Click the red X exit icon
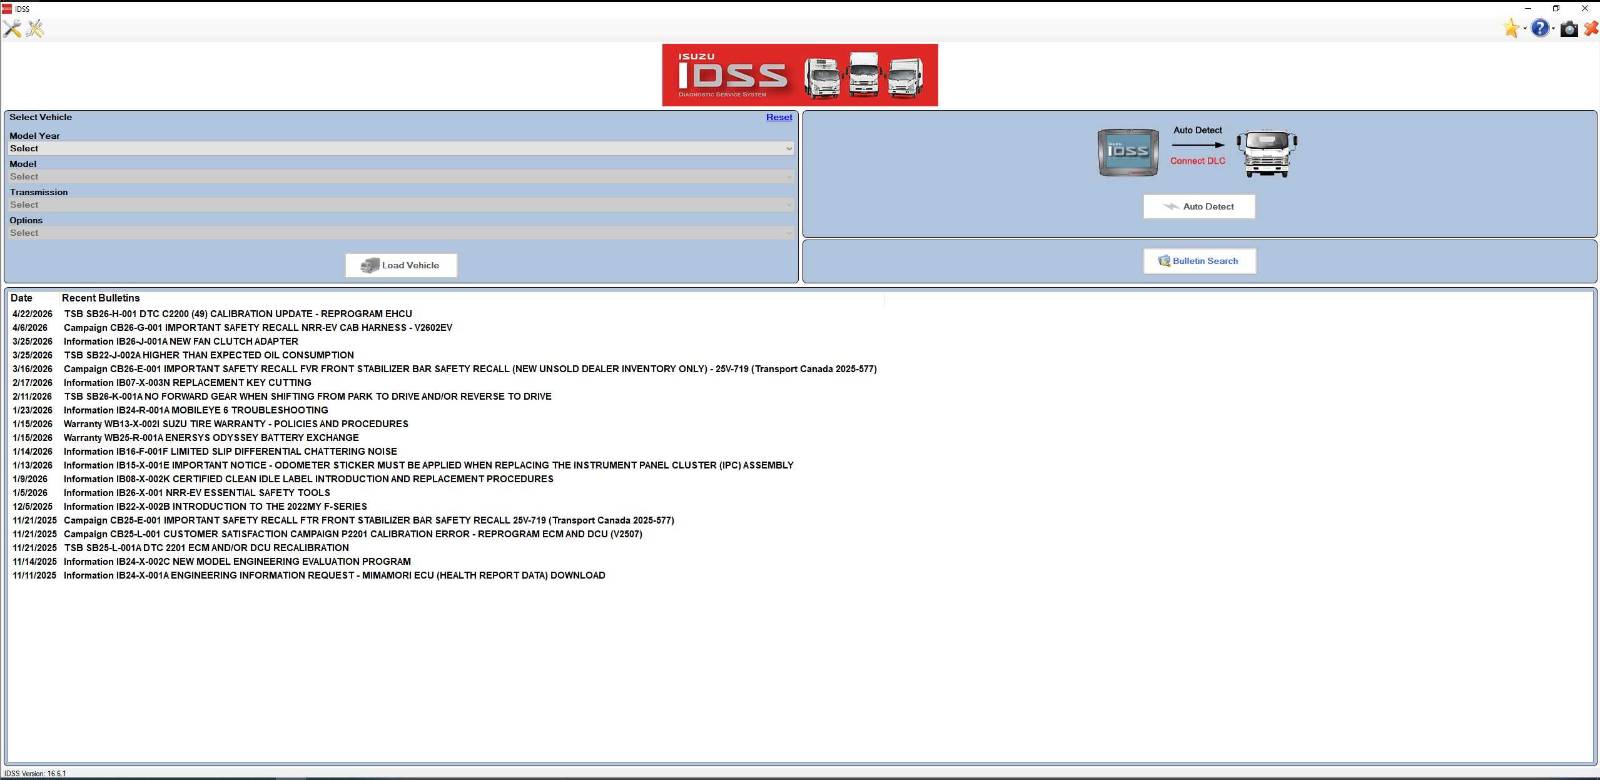The image size is (1600, 780). 1591,29
